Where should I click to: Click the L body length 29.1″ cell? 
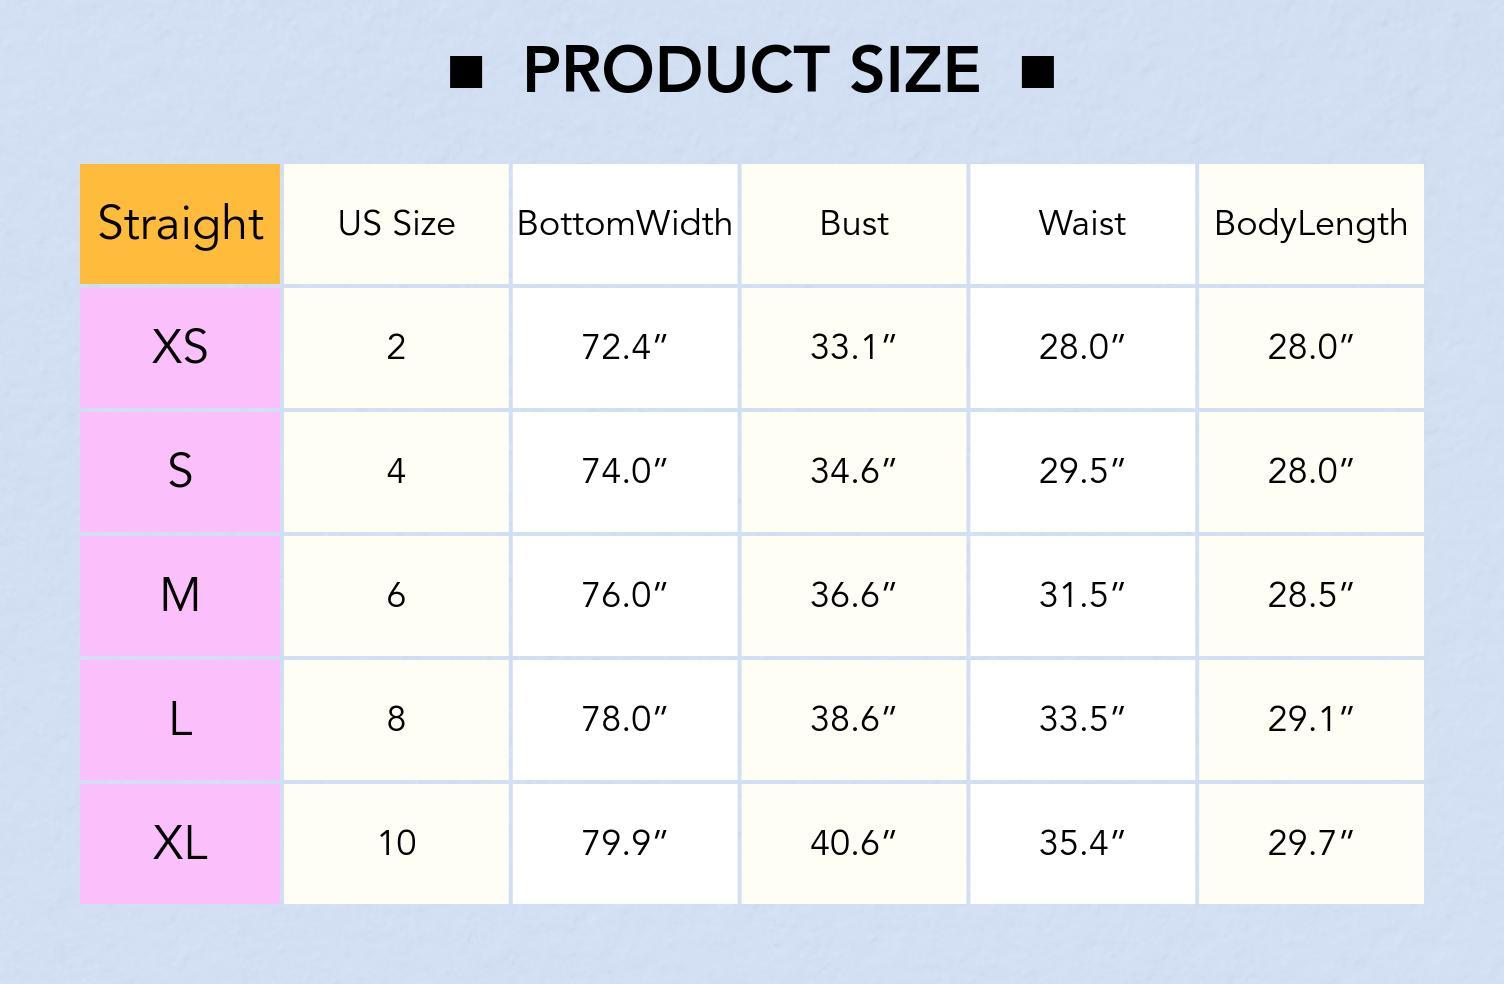[1311, 719]
